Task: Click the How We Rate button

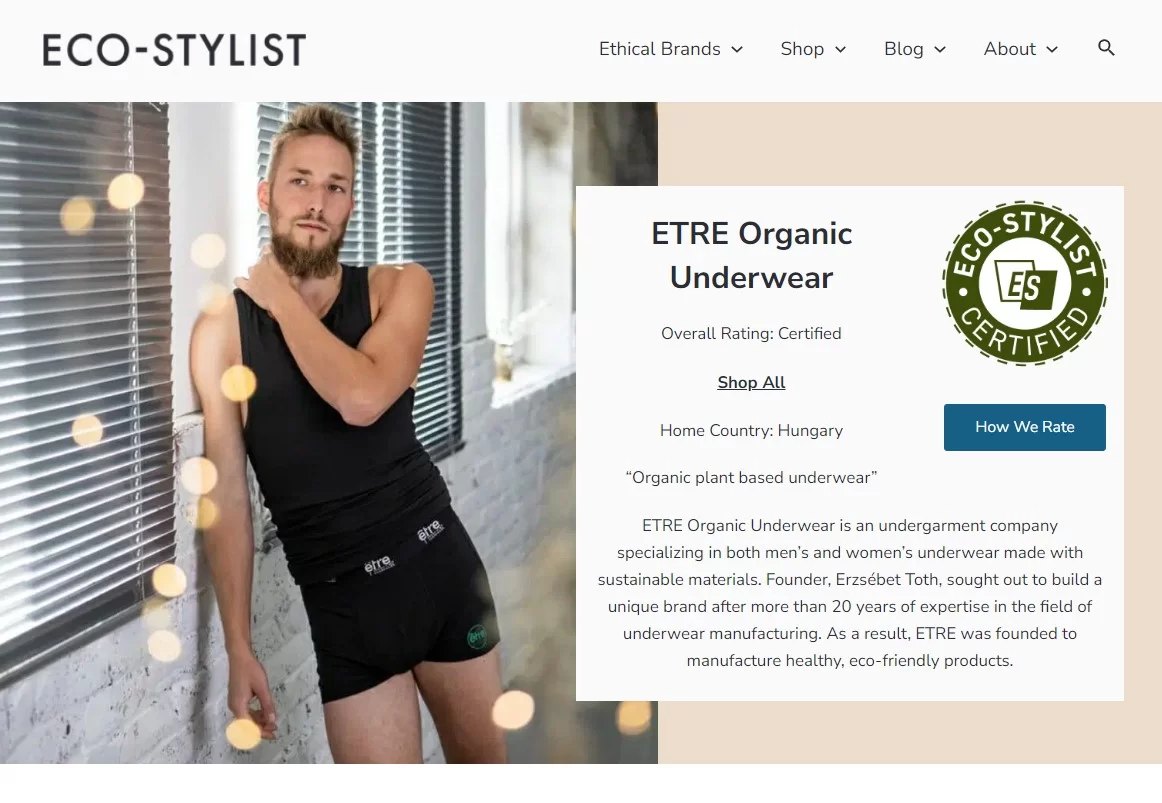Action: point(1025,427)
